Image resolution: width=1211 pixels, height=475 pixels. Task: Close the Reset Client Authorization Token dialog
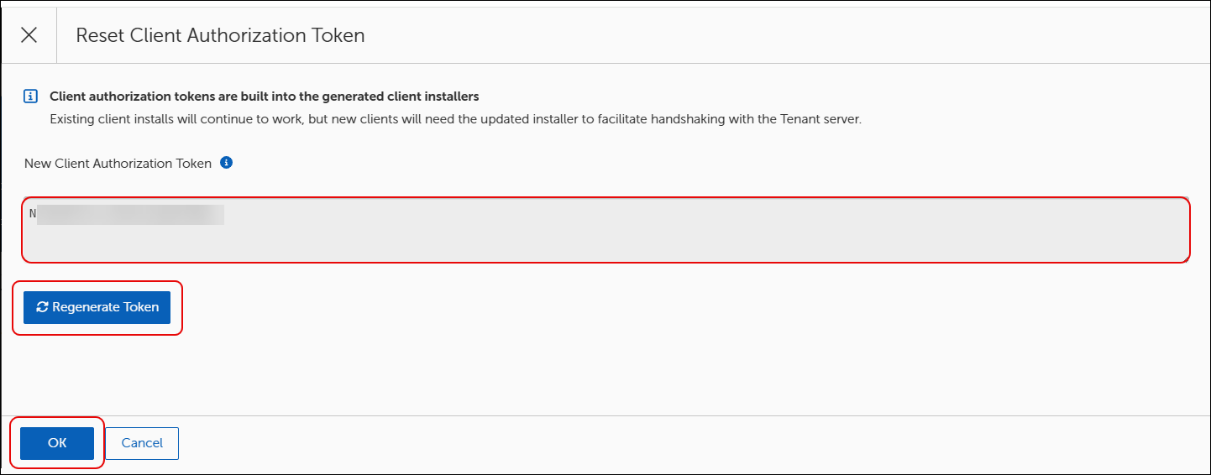[x=29, y=35]
